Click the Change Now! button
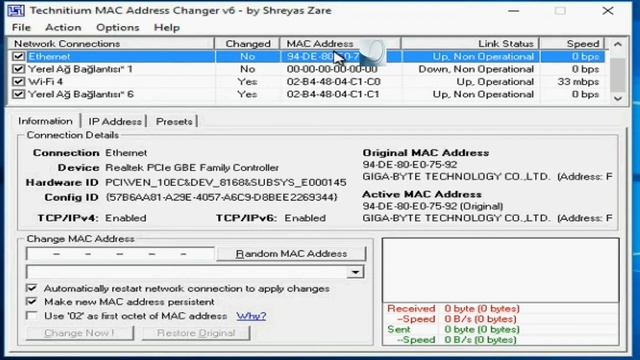 point(80,333)
